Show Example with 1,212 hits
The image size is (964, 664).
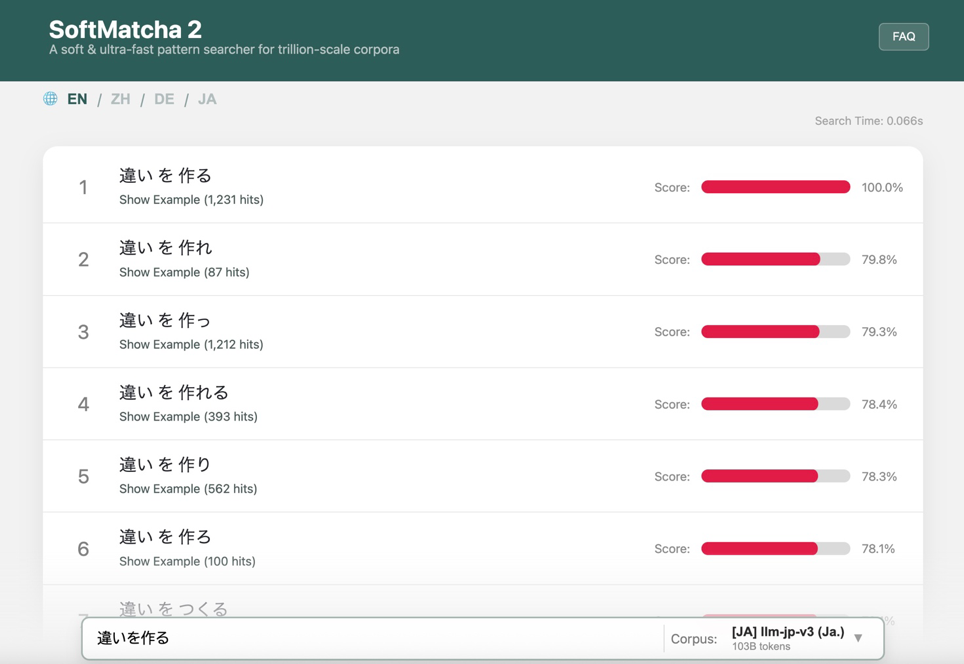pyautogui.click(x=191, y=344)
